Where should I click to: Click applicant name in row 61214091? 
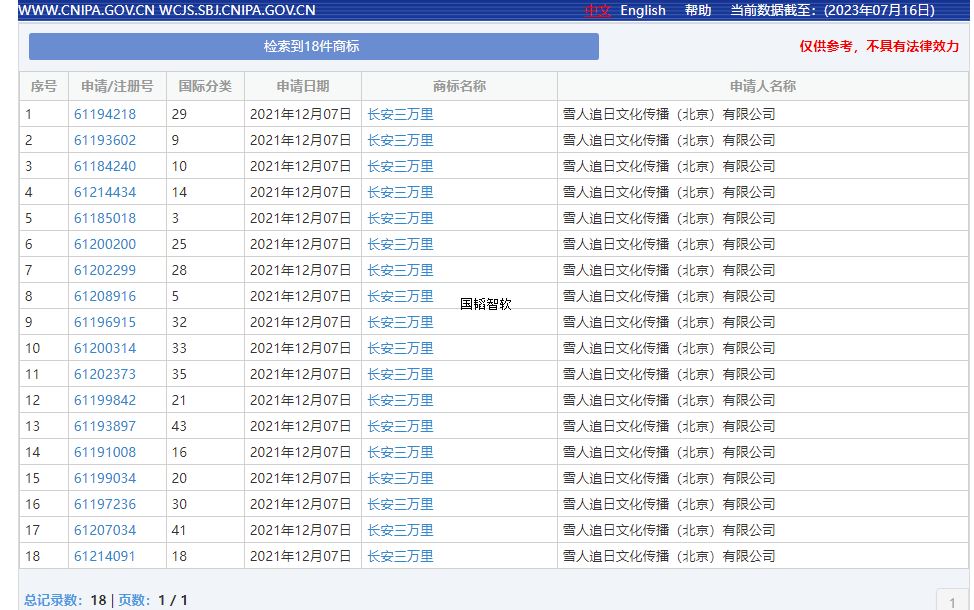pyautogui.click(x=669, y=557)
